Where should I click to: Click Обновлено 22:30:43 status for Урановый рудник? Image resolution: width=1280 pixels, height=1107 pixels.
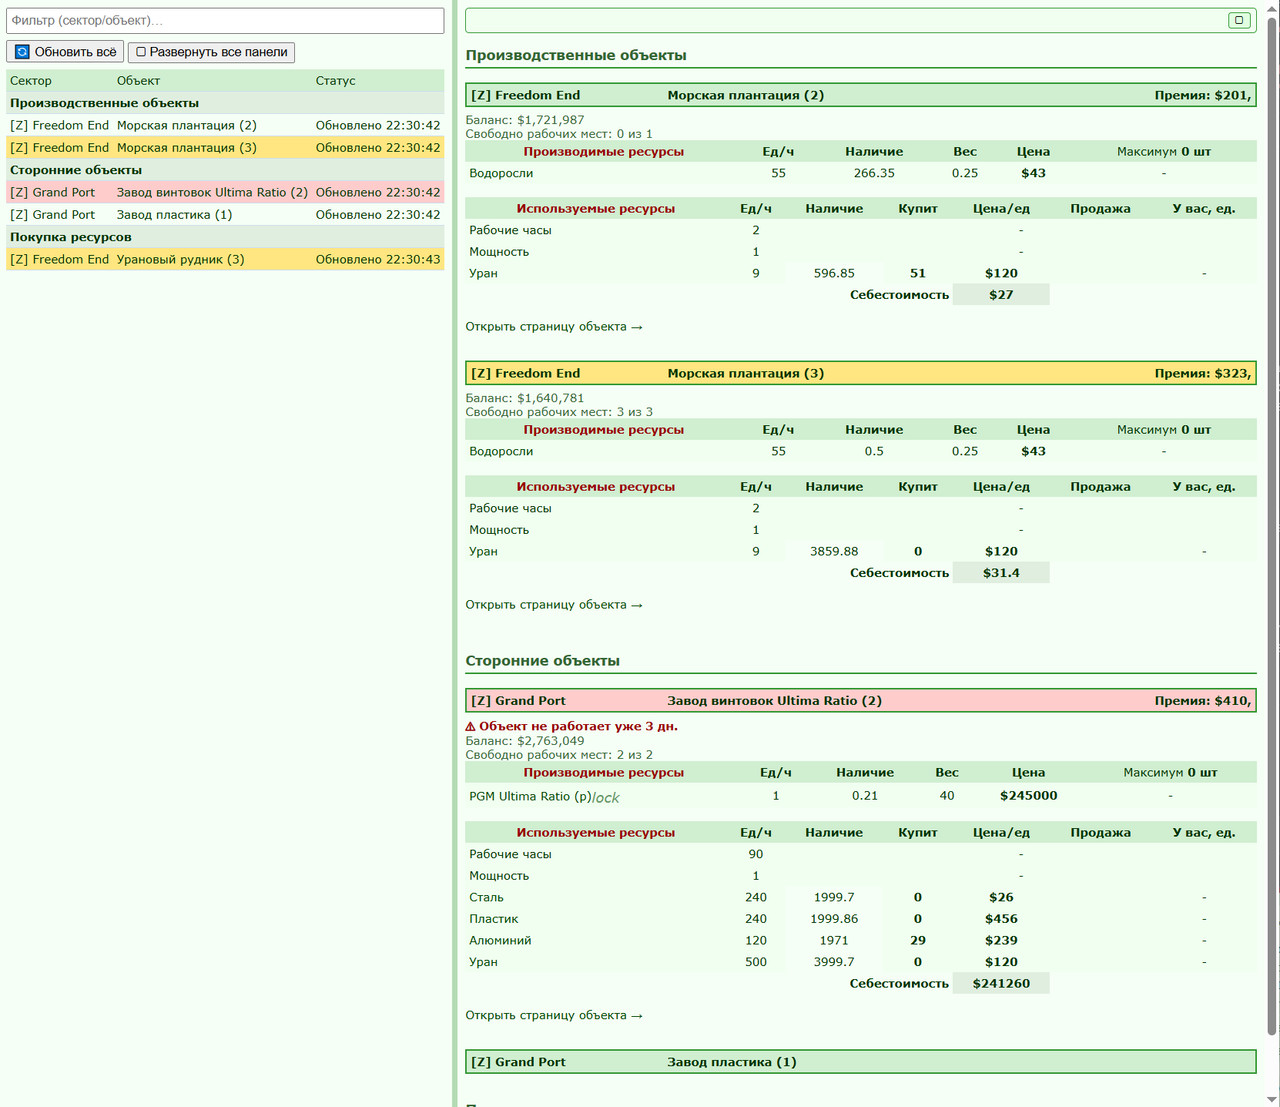[x=378, y=260]
